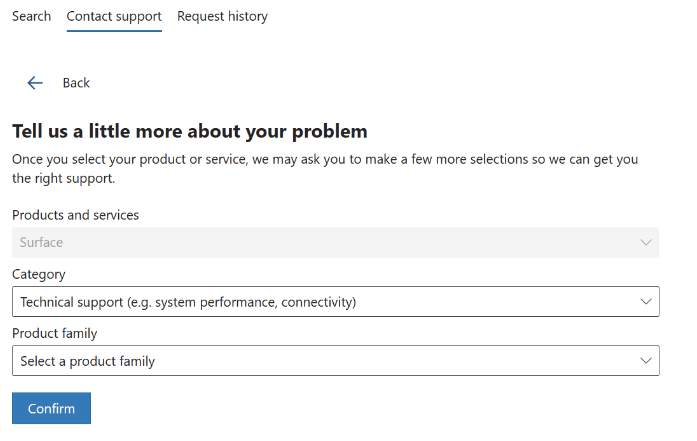Open the Search tab
This screenshot has height=441, width=697.
pos(31,16)
